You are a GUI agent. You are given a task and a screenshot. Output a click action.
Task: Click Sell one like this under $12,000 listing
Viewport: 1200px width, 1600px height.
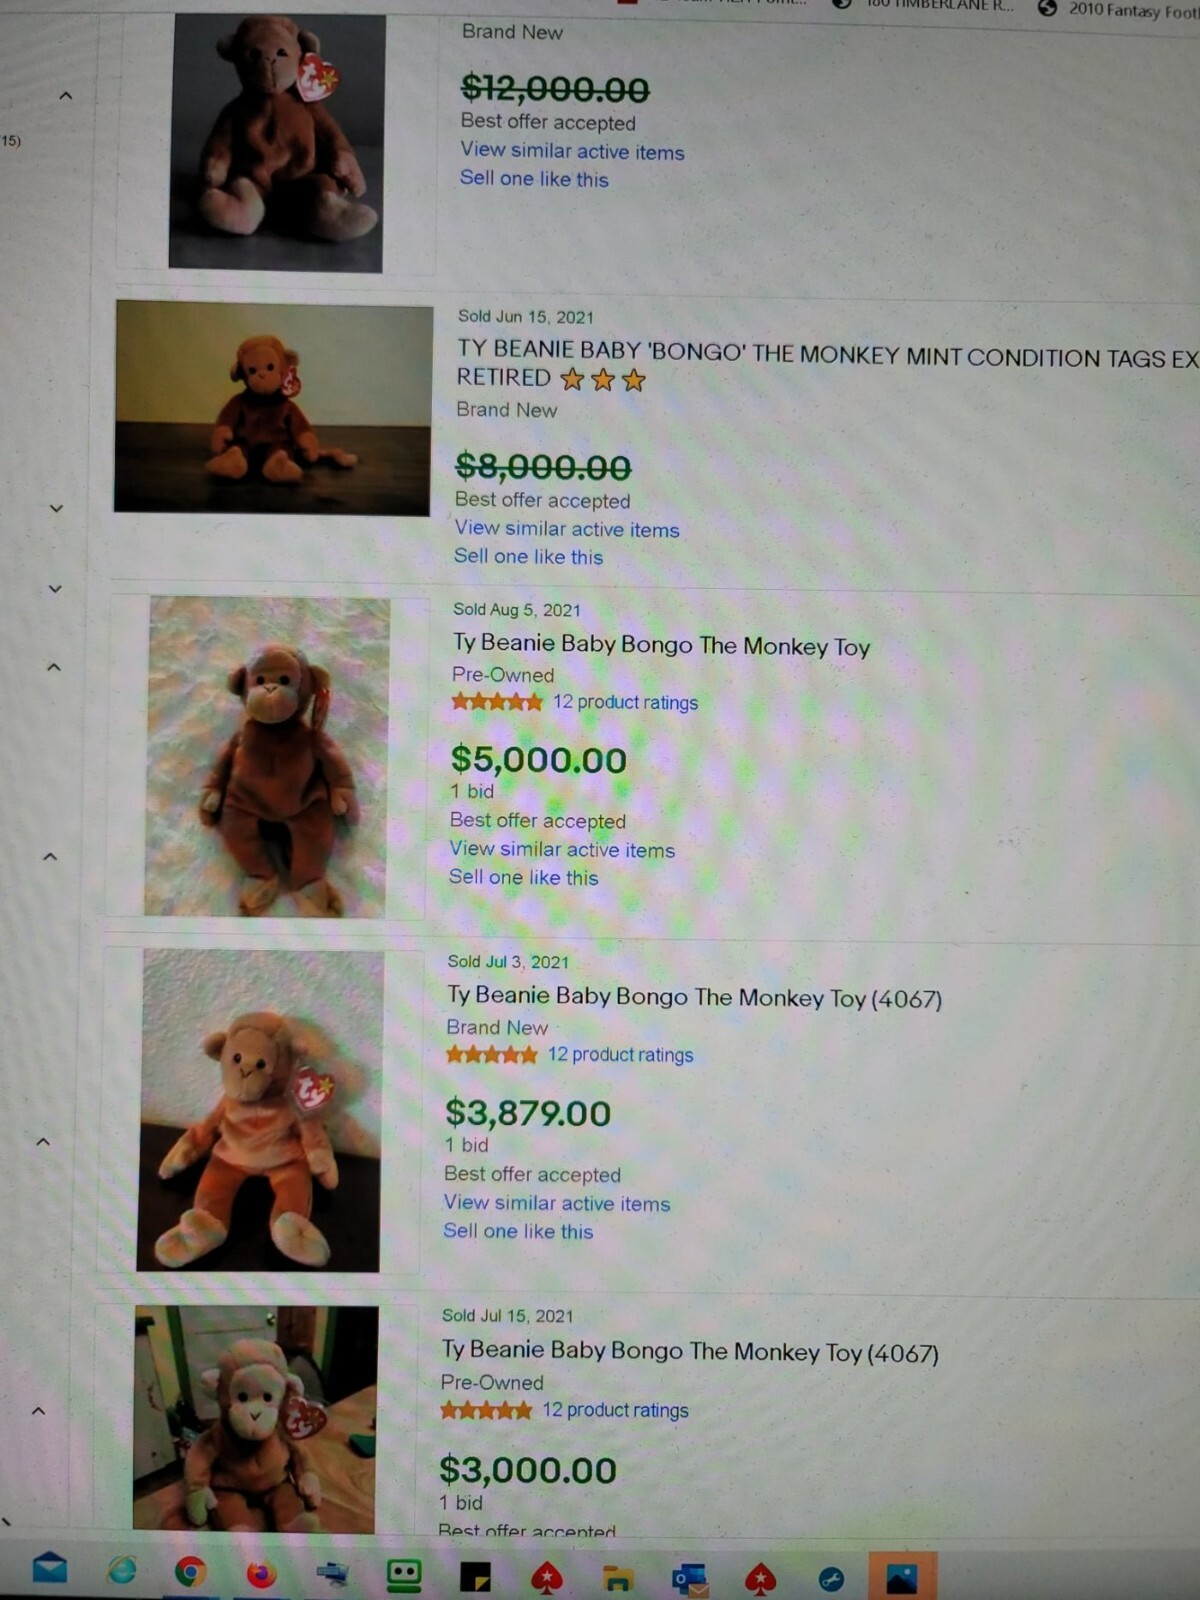click(x=534, y=179)
